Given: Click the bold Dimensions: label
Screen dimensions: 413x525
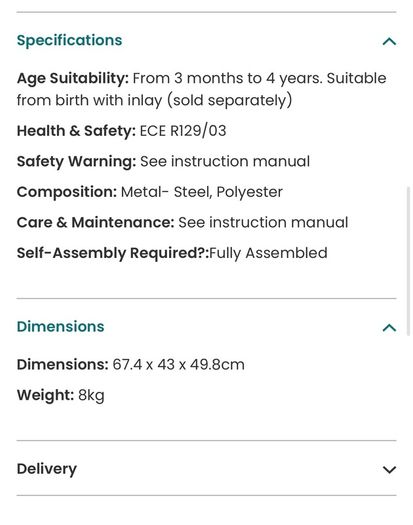Looking at the screenshot, I should [x=63, y=365].
